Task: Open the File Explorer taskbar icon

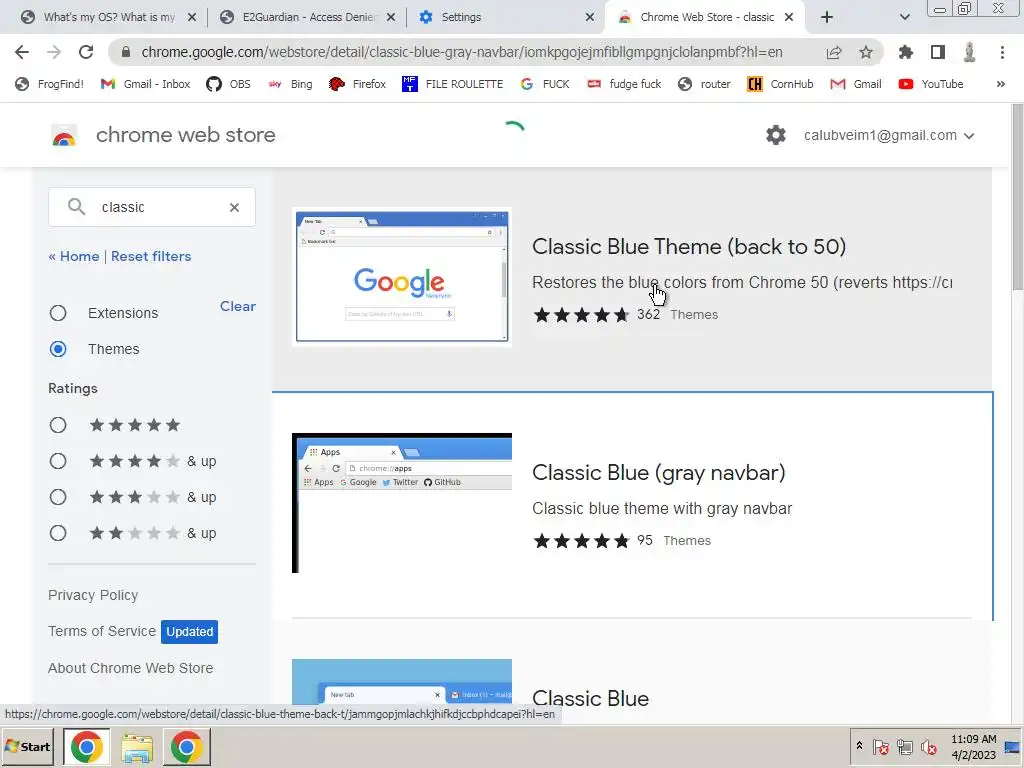Action: (136, 747)
